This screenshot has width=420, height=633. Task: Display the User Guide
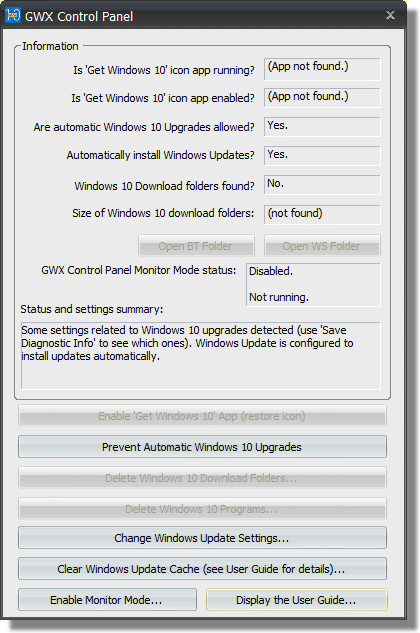pyautogui.click(x=297, y=599)
